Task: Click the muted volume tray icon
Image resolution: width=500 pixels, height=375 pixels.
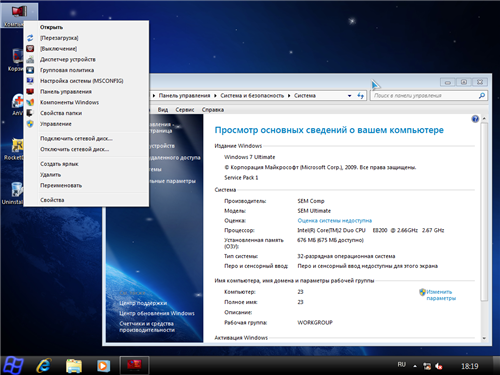Action: tap(439, 366)
